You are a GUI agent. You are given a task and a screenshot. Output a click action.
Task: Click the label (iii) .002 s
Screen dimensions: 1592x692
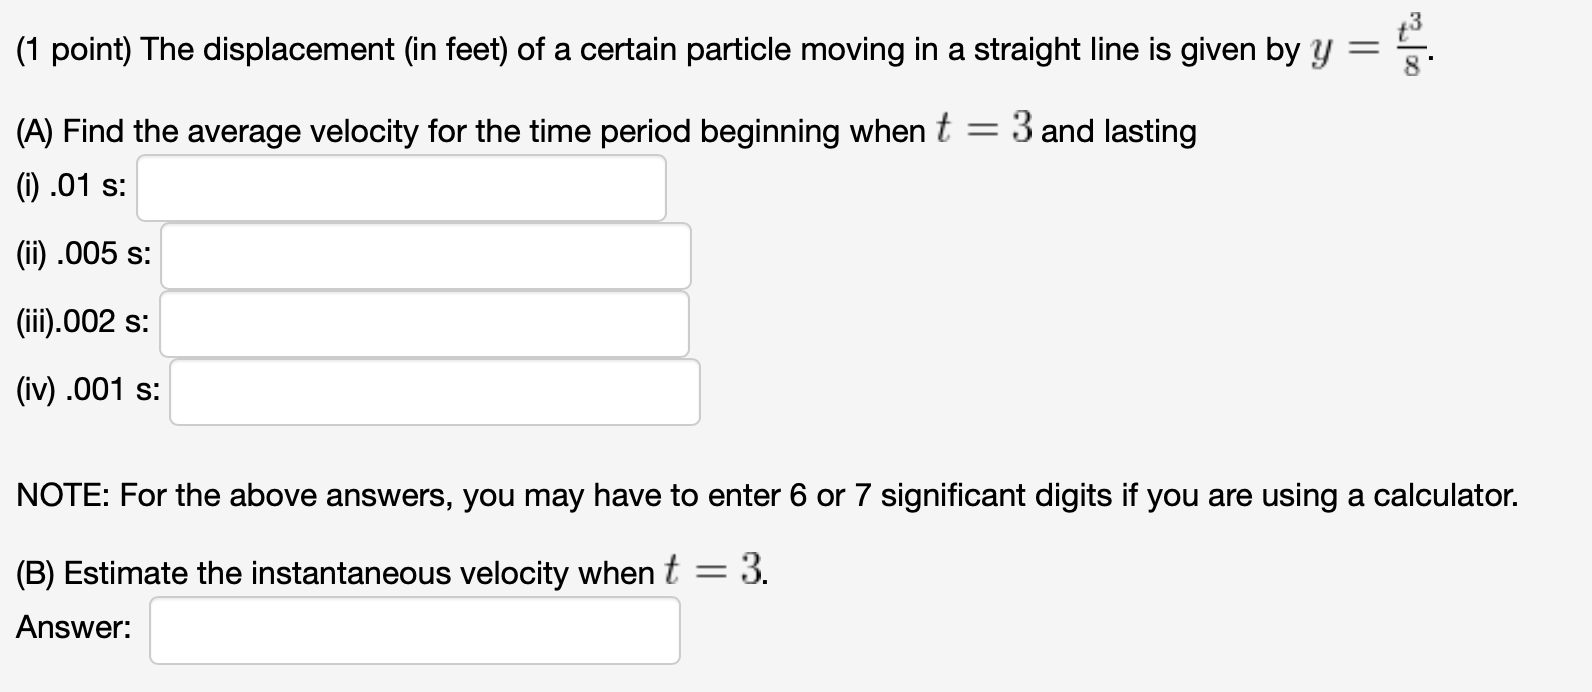point(81,321)
